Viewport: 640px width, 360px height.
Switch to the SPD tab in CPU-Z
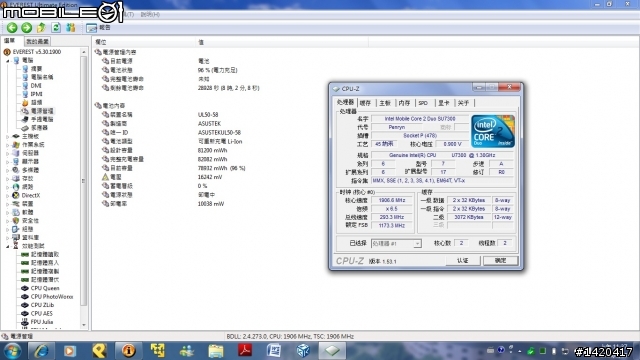point(423,103)
